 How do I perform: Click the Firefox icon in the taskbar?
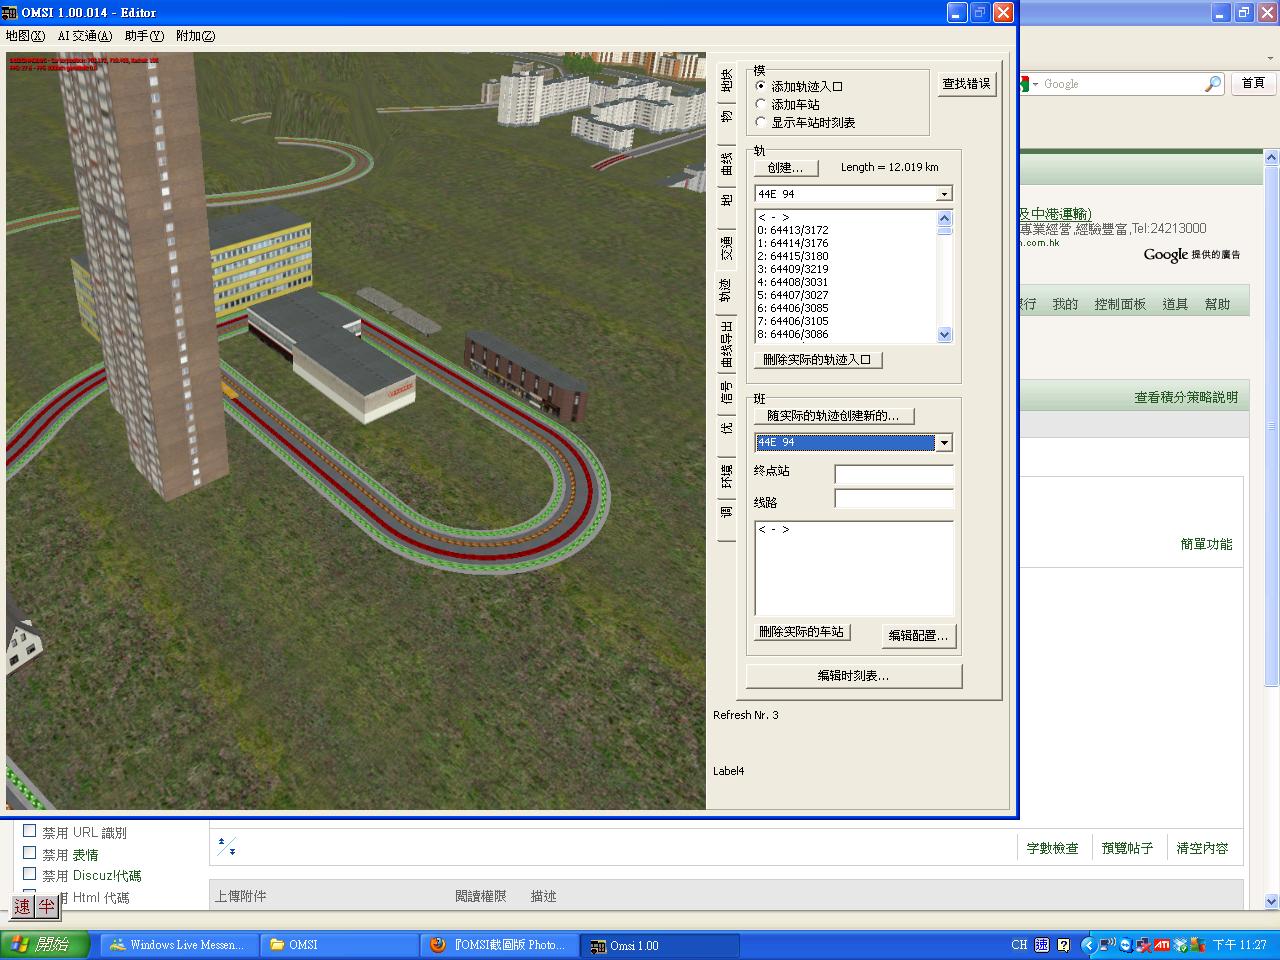pyautogui.click(x=437, y=945)
